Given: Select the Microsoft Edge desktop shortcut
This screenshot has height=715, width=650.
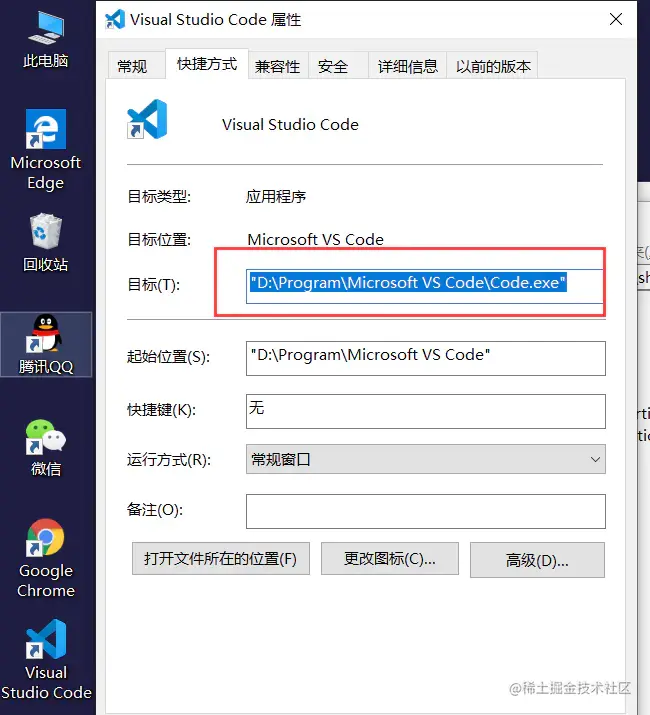Looking at the screenshot, I should point(46,150).
